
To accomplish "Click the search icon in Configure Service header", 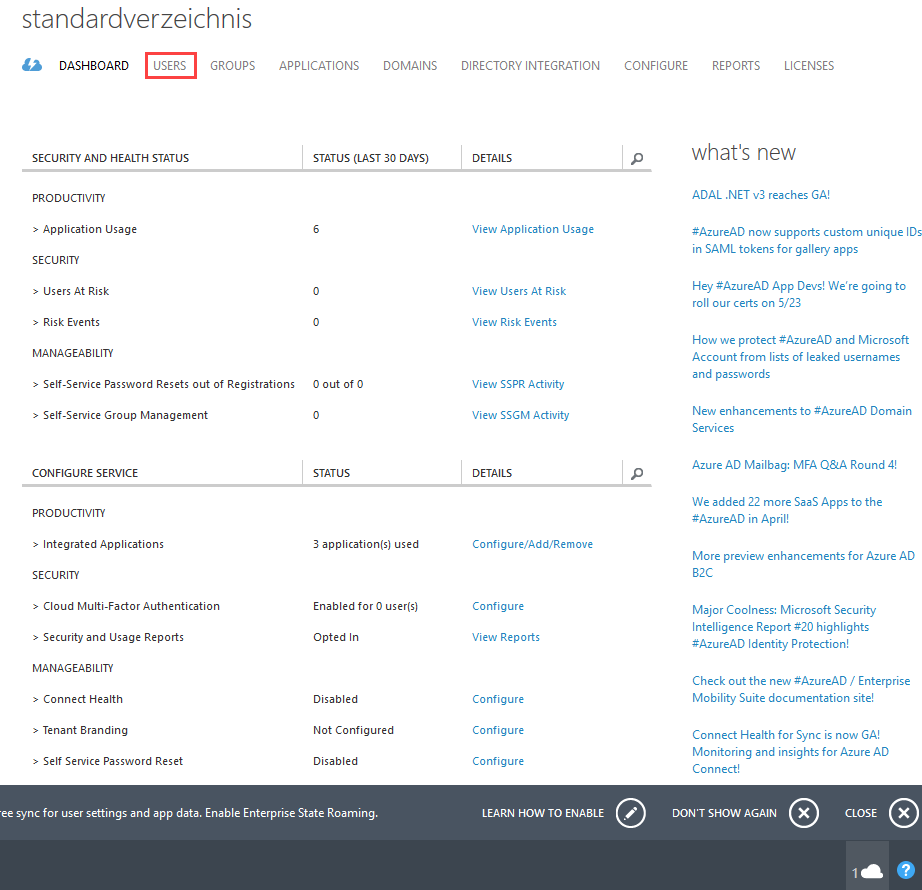I will click(x=637, y=473).
